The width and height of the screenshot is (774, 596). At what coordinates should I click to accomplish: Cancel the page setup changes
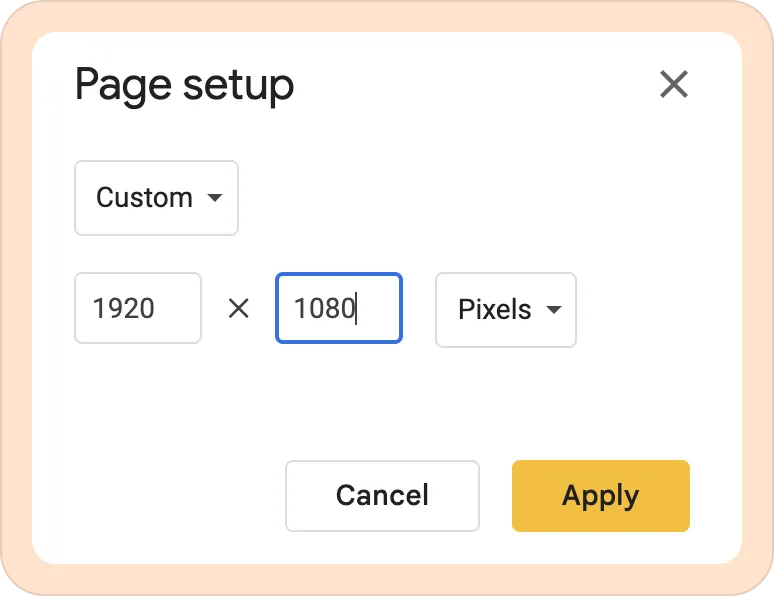click(383, 496)
